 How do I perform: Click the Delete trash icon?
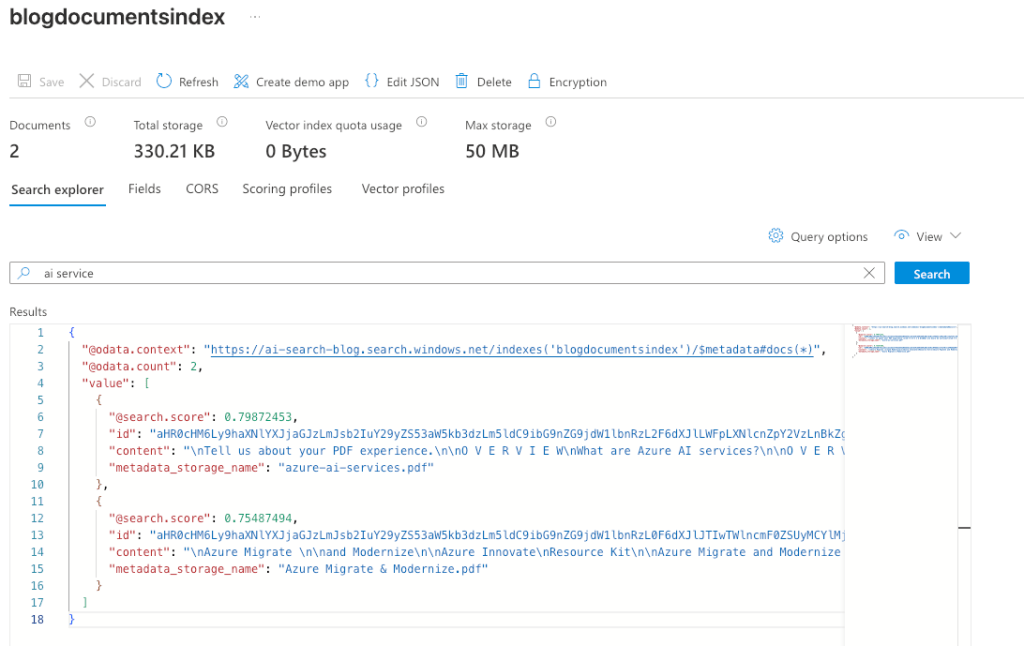[462, 82]
